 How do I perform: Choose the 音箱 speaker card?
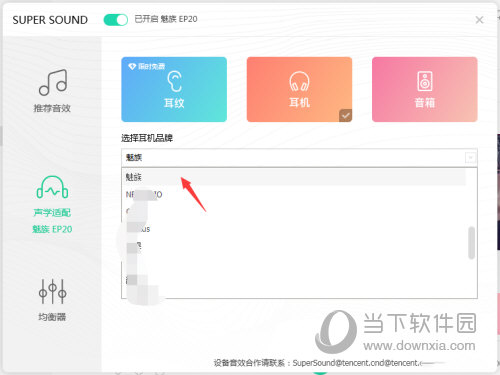(x=425, y=89)
